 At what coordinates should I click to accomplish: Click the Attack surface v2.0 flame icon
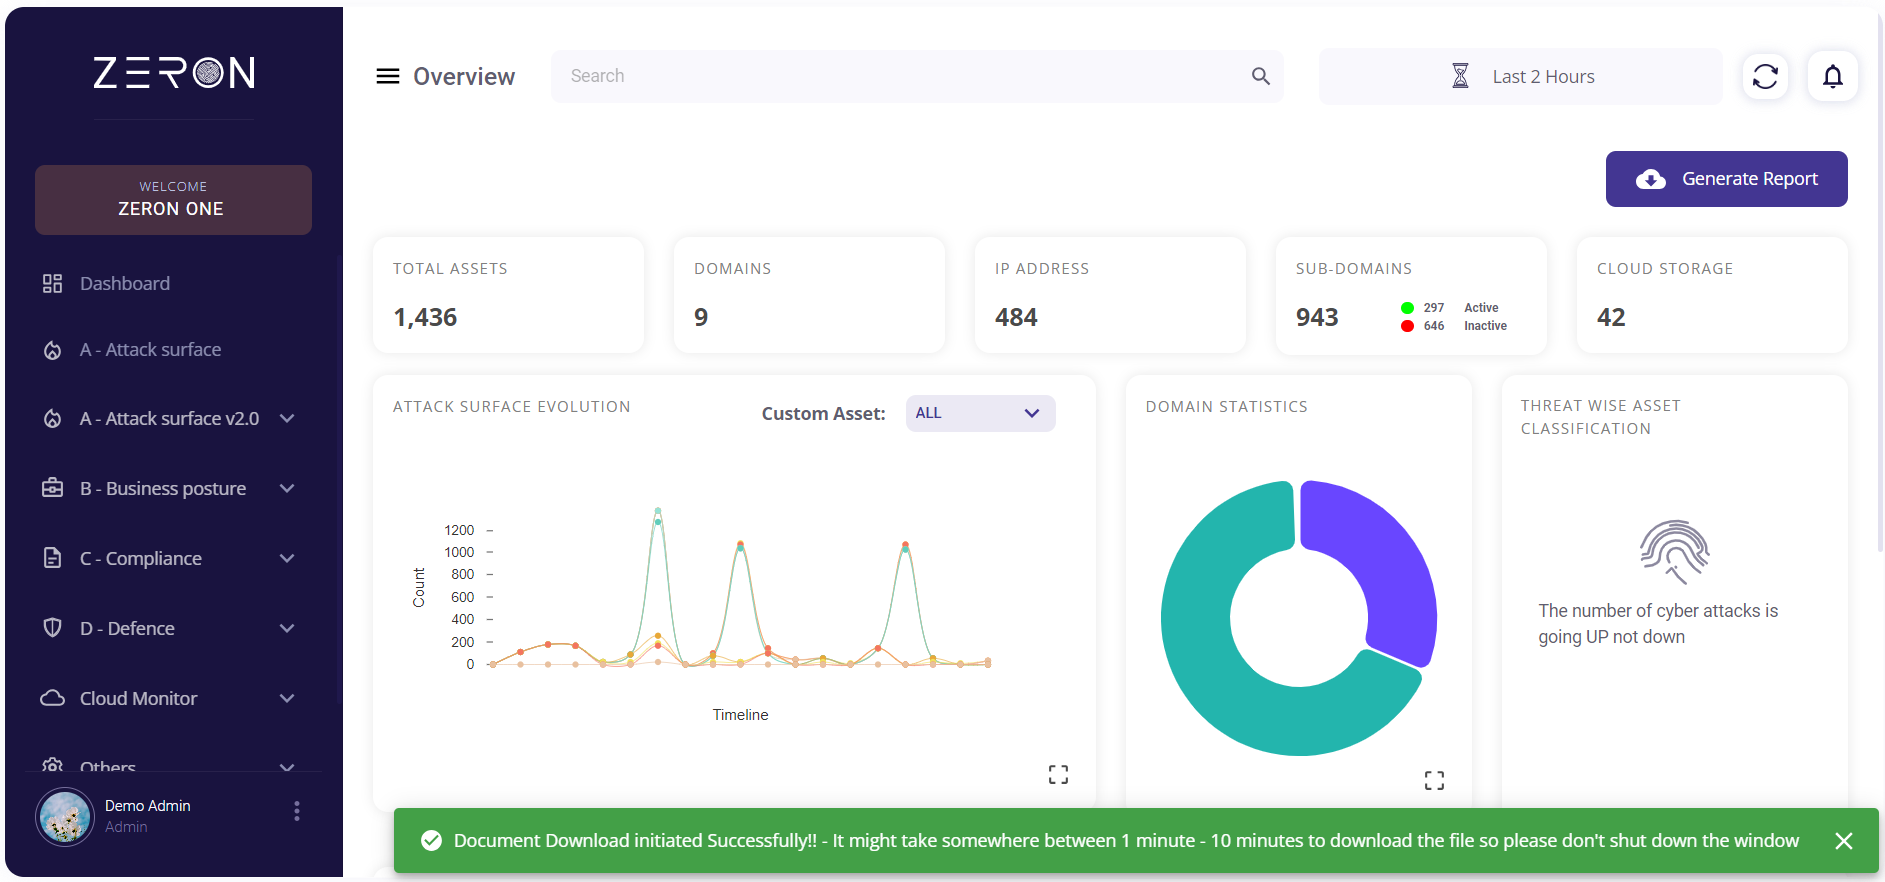[52, 418]
